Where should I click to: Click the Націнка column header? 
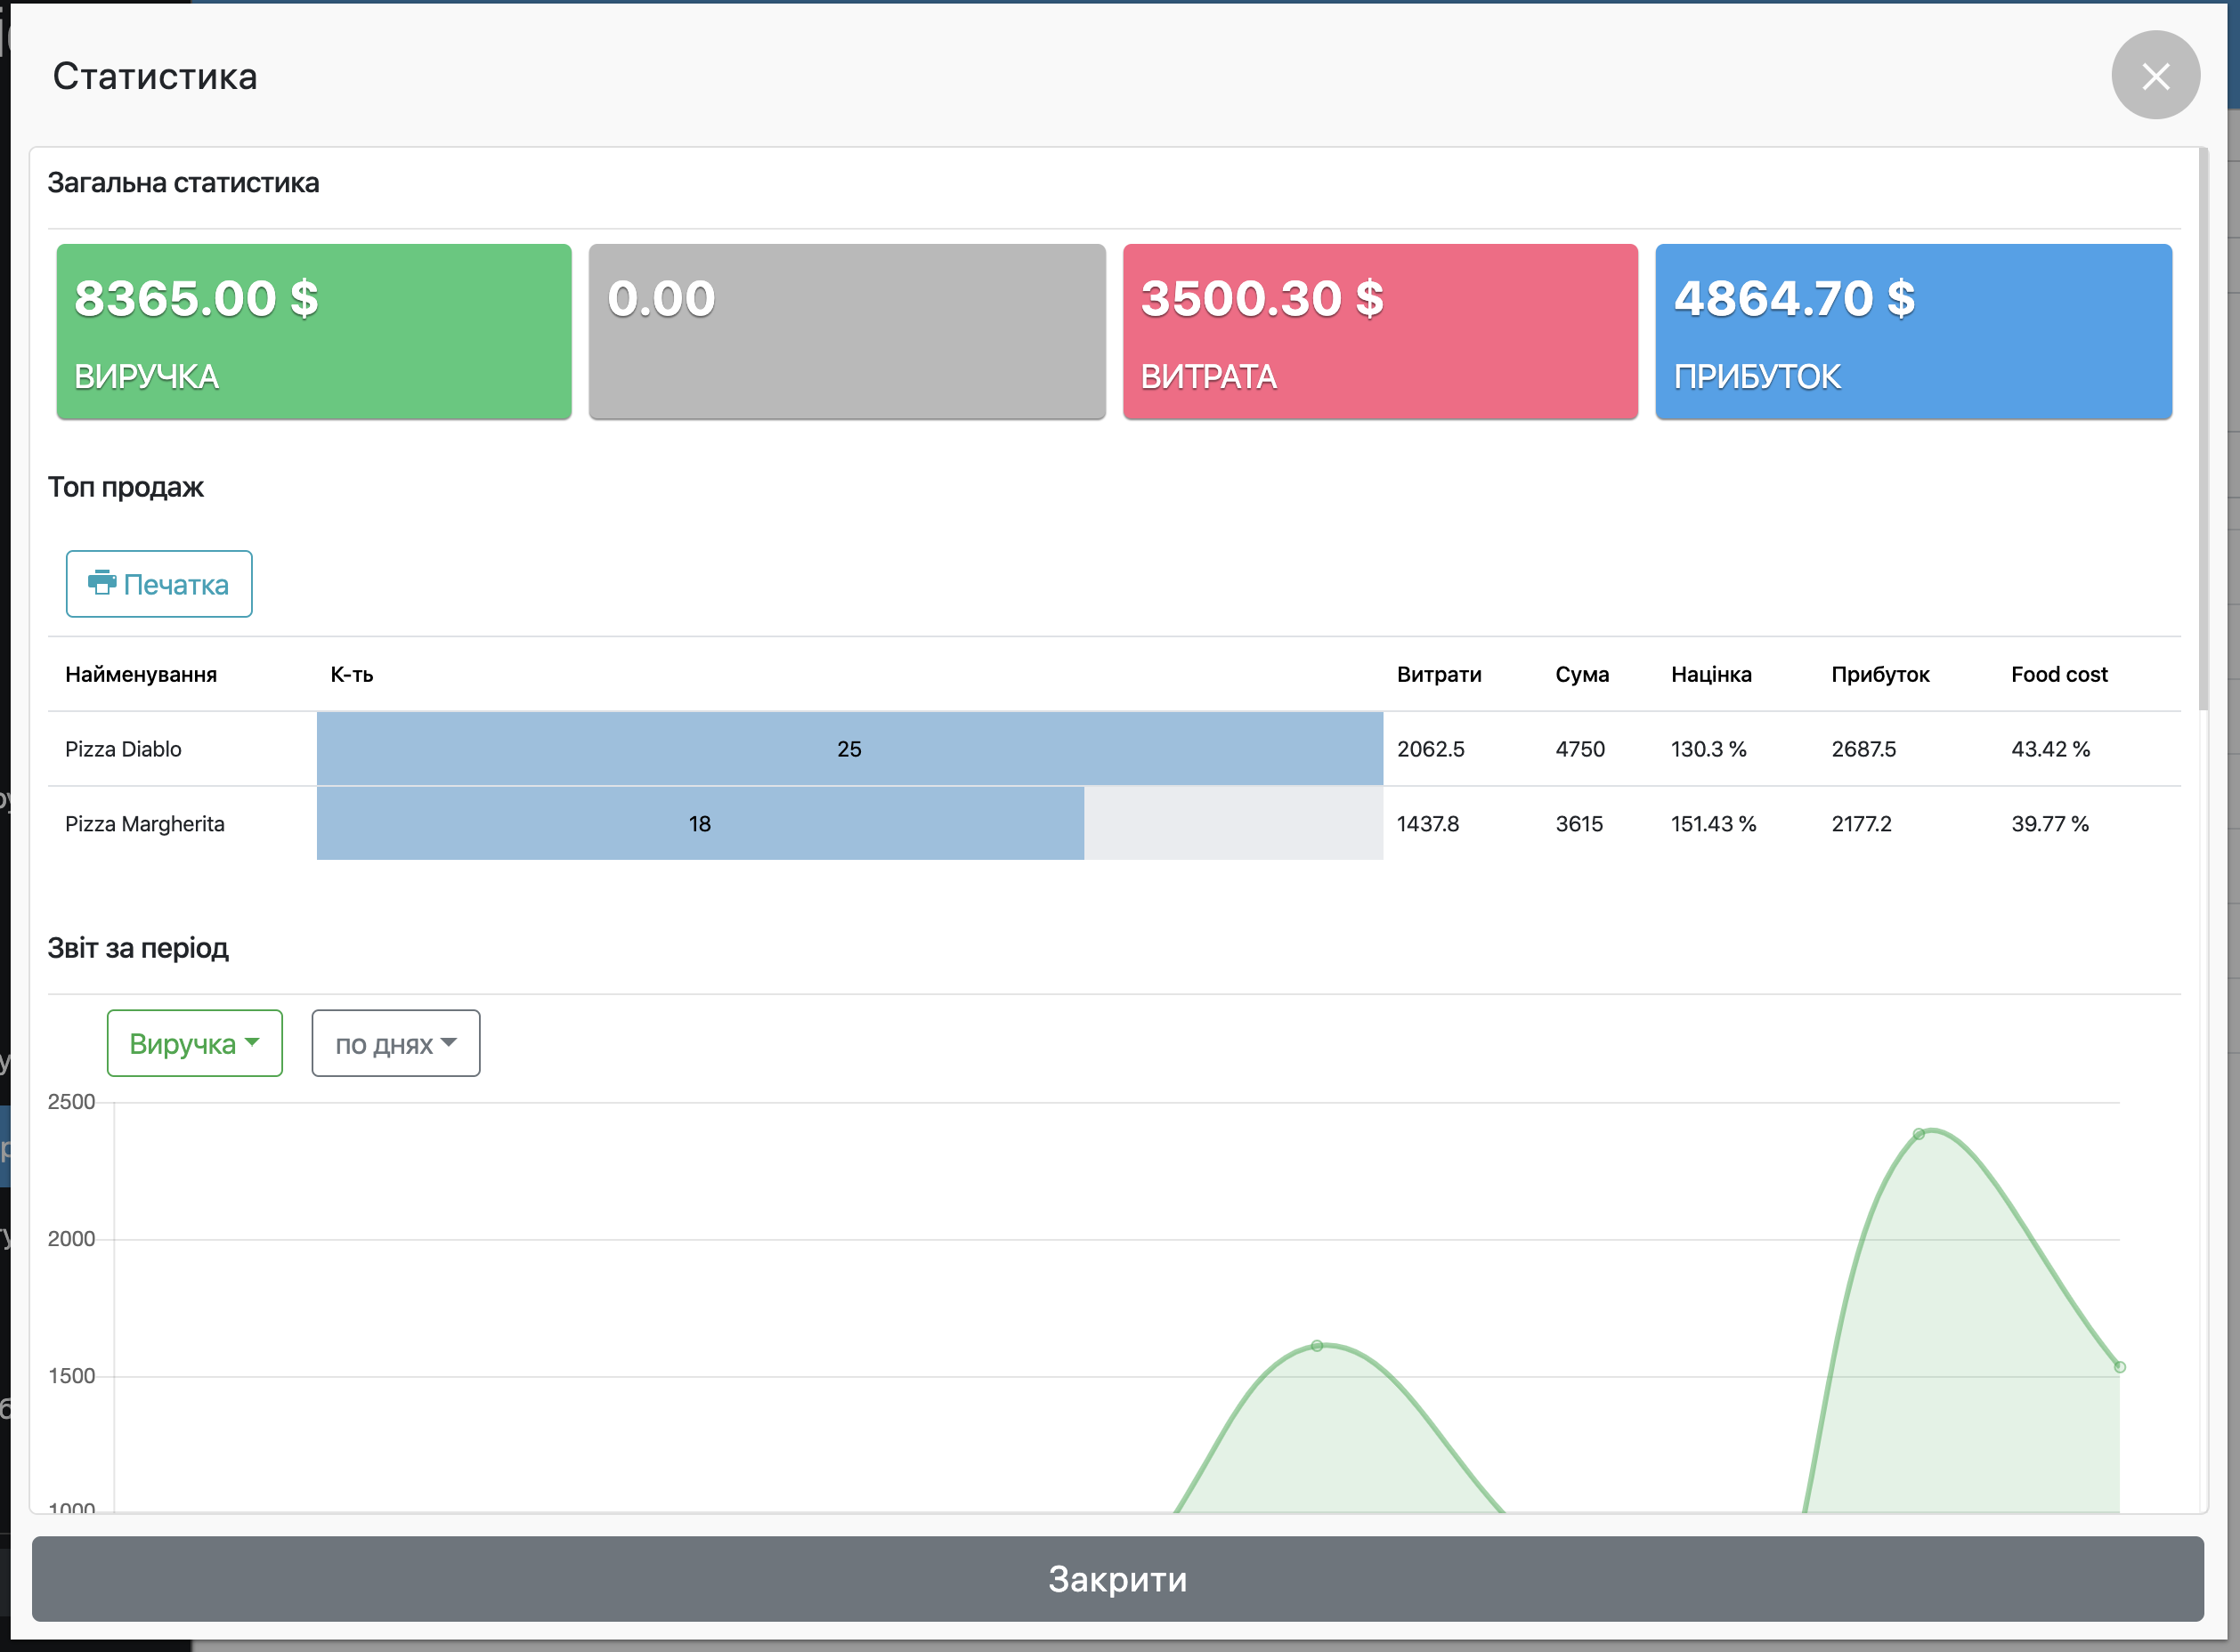point(1710,674)
